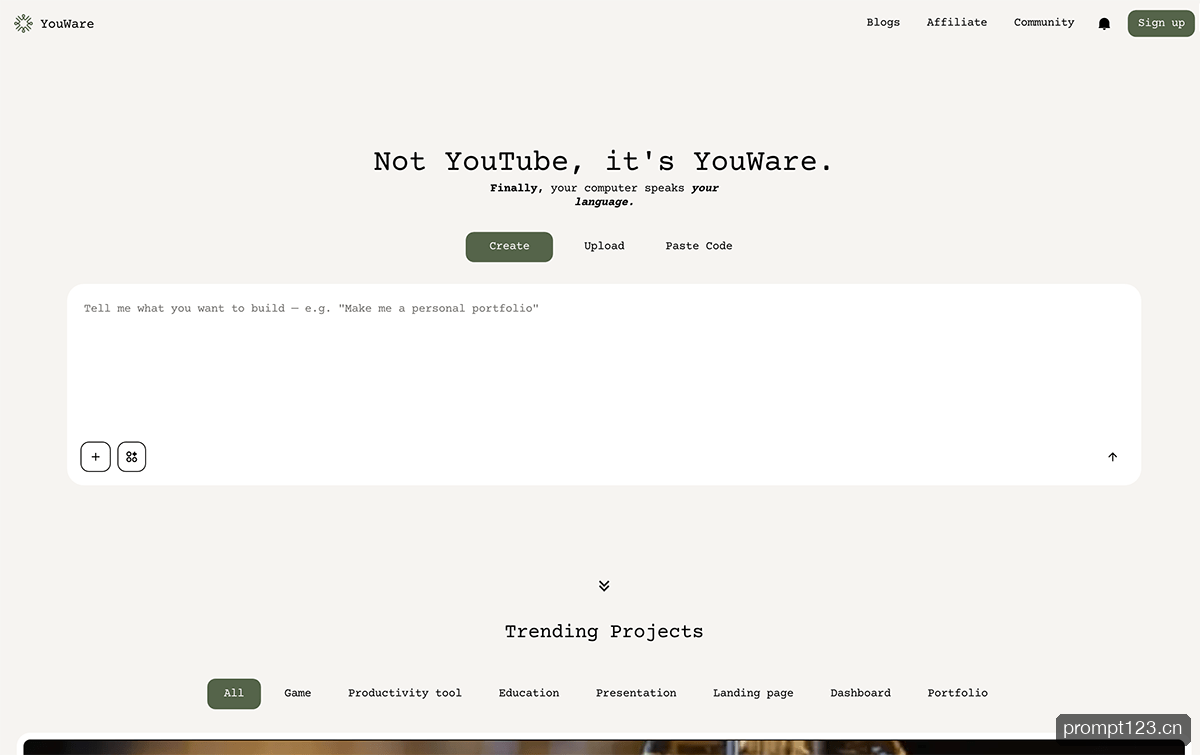Screen dimensions: 1200x755
Task: Click the Trending Projects heading
Action: point(604,632)
